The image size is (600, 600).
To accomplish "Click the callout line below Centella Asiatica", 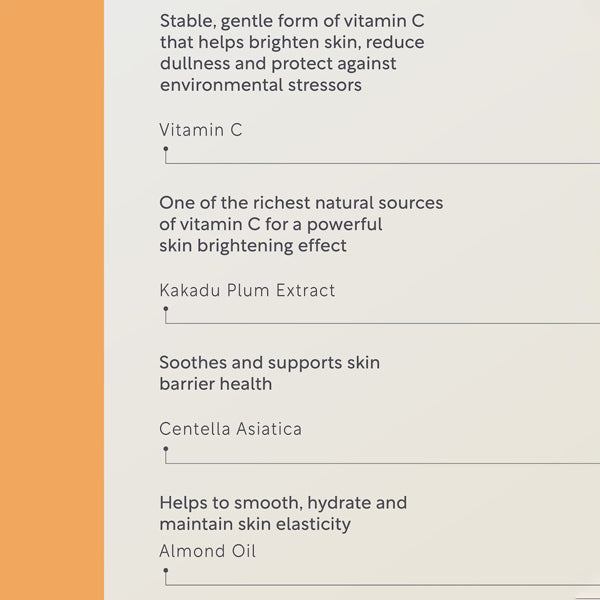I will tap(382, 463).
